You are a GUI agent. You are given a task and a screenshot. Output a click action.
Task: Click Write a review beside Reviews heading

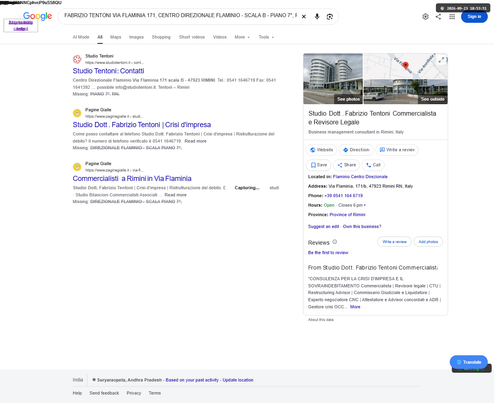pos(394,242)
